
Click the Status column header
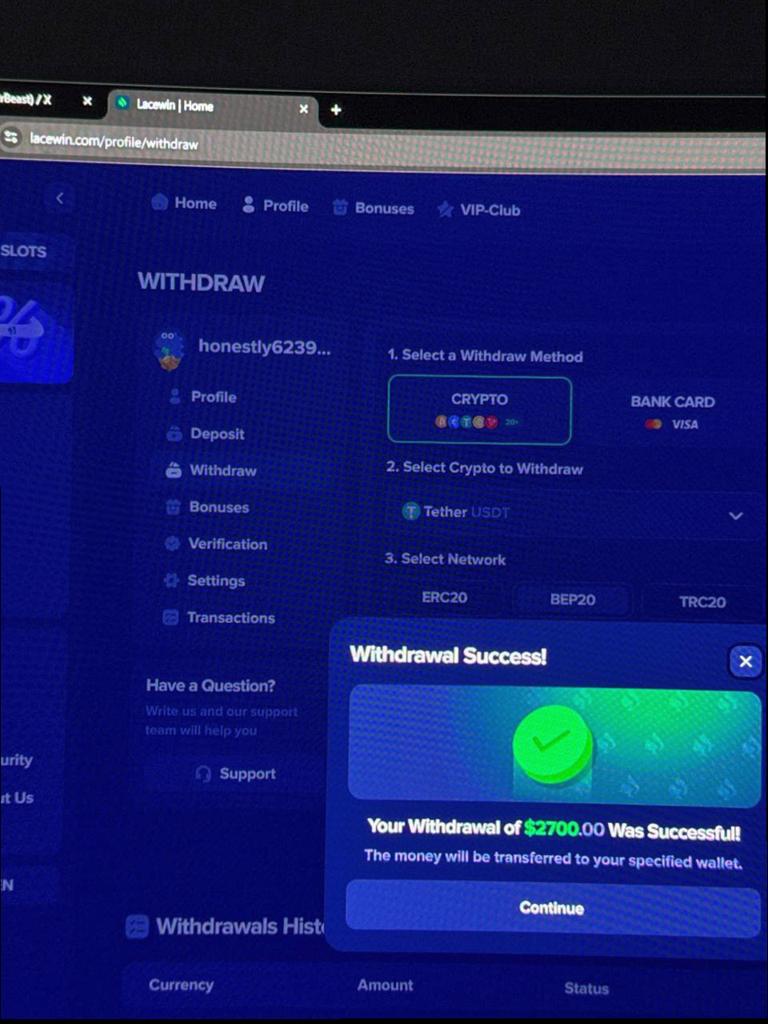586,989
